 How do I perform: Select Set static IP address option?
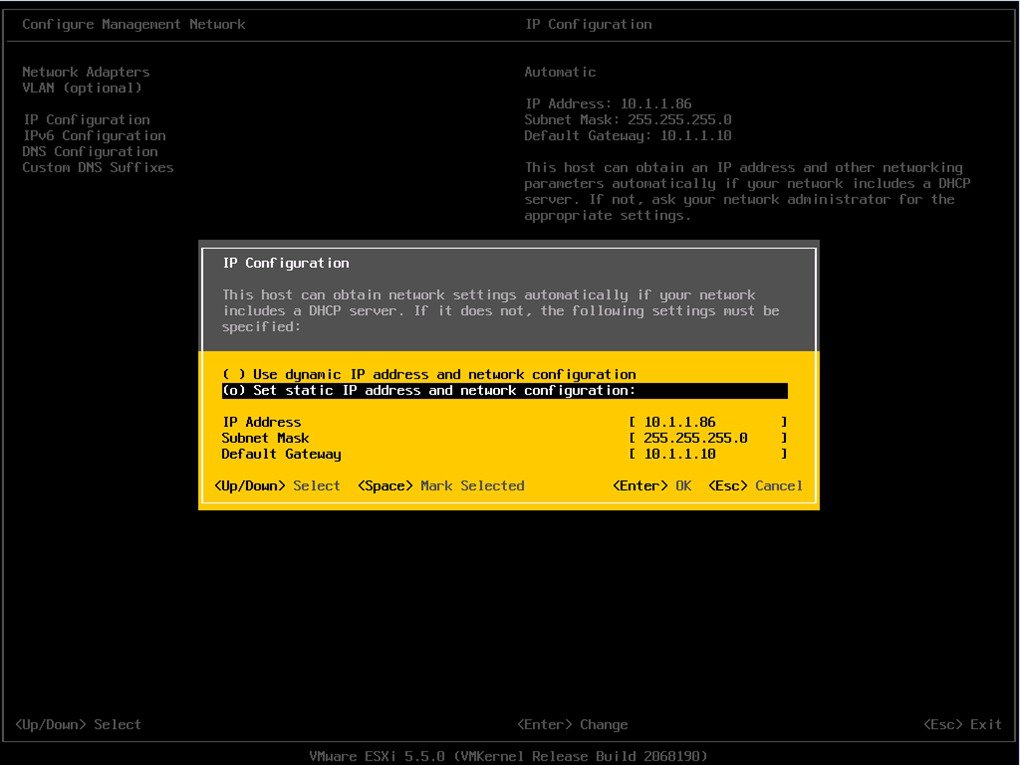pos(505,390)
